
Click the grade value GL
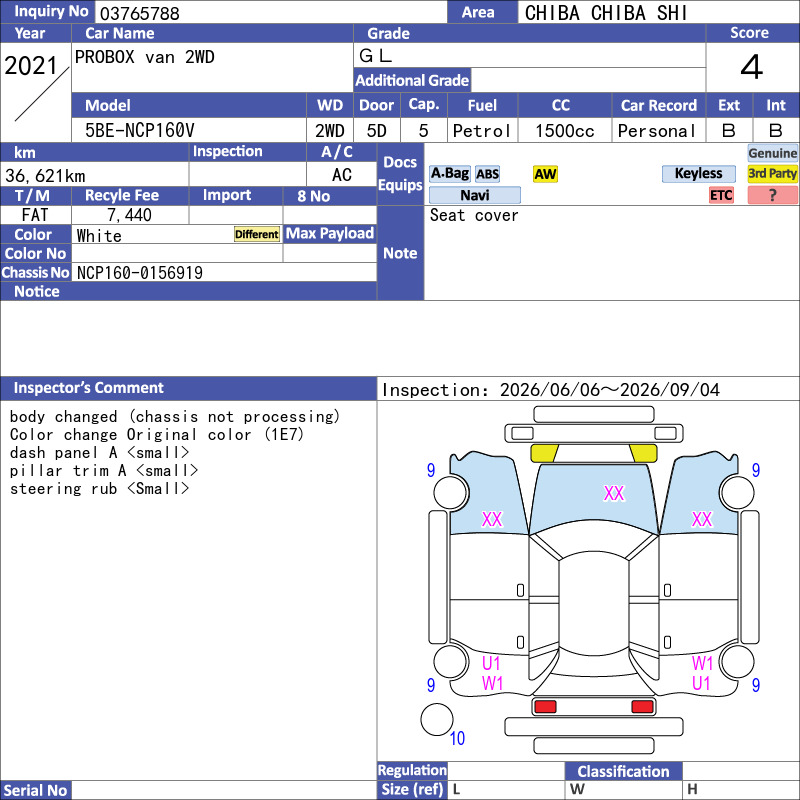pos(376,56)
